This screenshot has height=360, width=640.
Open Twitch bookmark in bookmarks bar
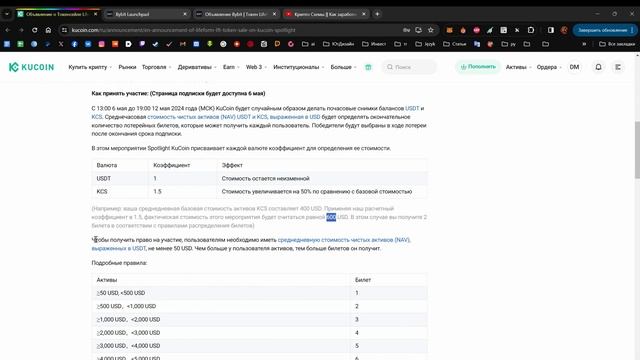click(142, 44)
